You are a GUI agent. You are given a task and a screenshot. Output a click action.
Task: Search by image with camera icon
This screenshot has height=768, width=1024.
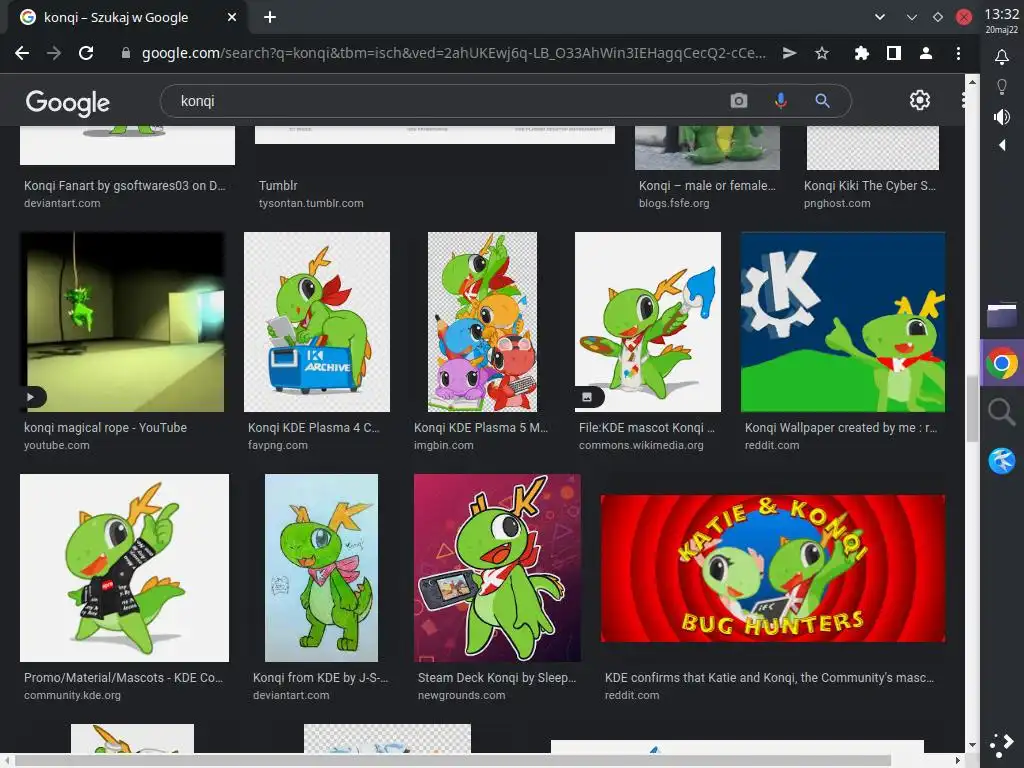(x=739, y=101)
